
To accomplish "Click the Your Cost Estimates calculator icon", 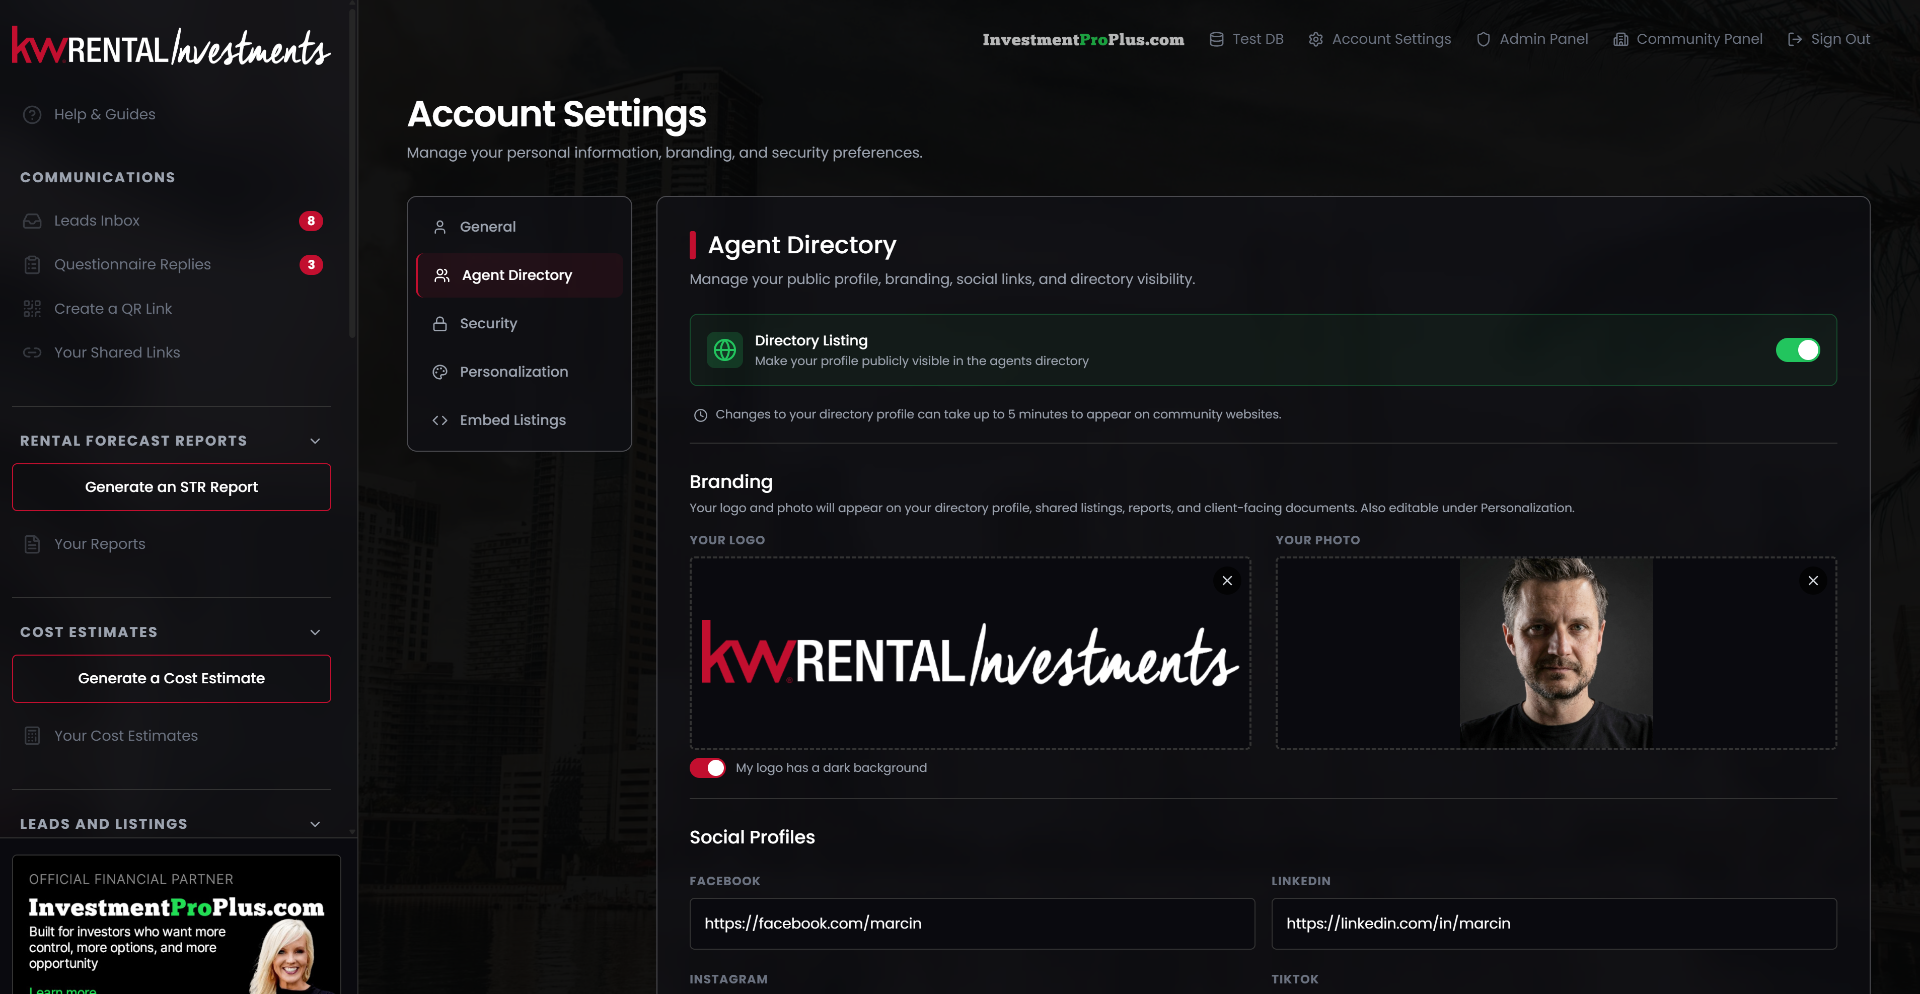I will [x=32, y=736].
